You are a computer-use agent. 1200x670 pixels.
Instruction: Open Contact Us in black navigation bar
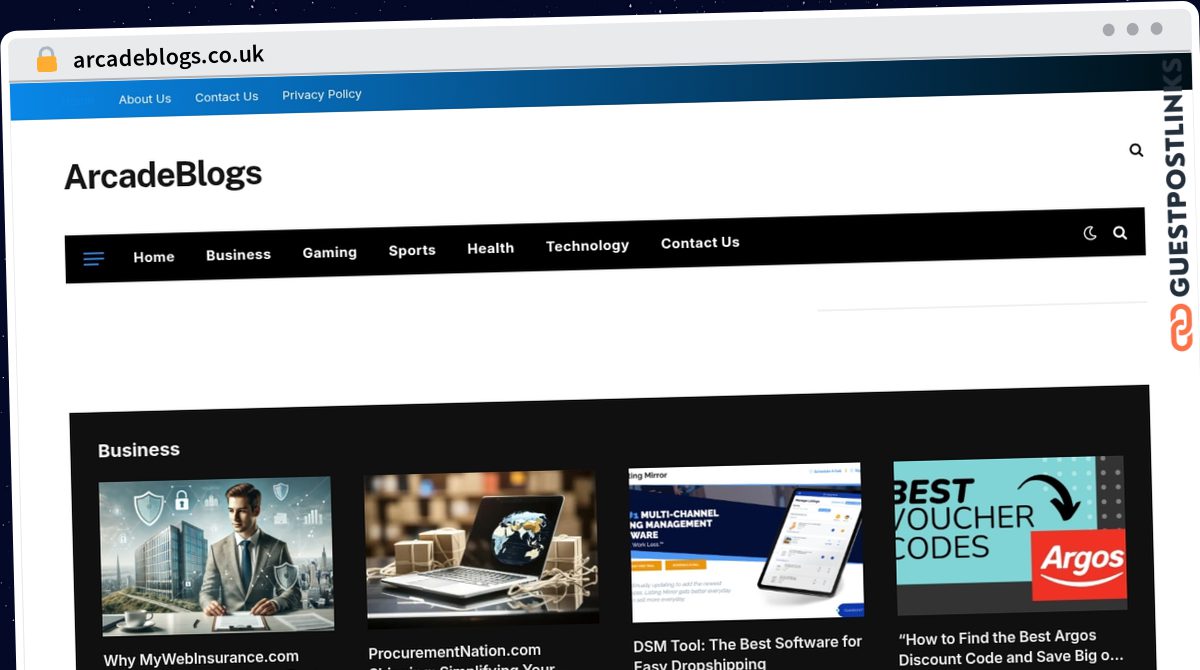pos(700,243)
